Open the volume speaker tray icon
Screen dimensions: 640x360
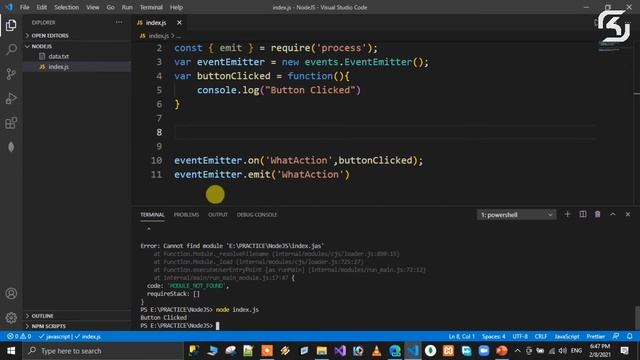[563, 351]
